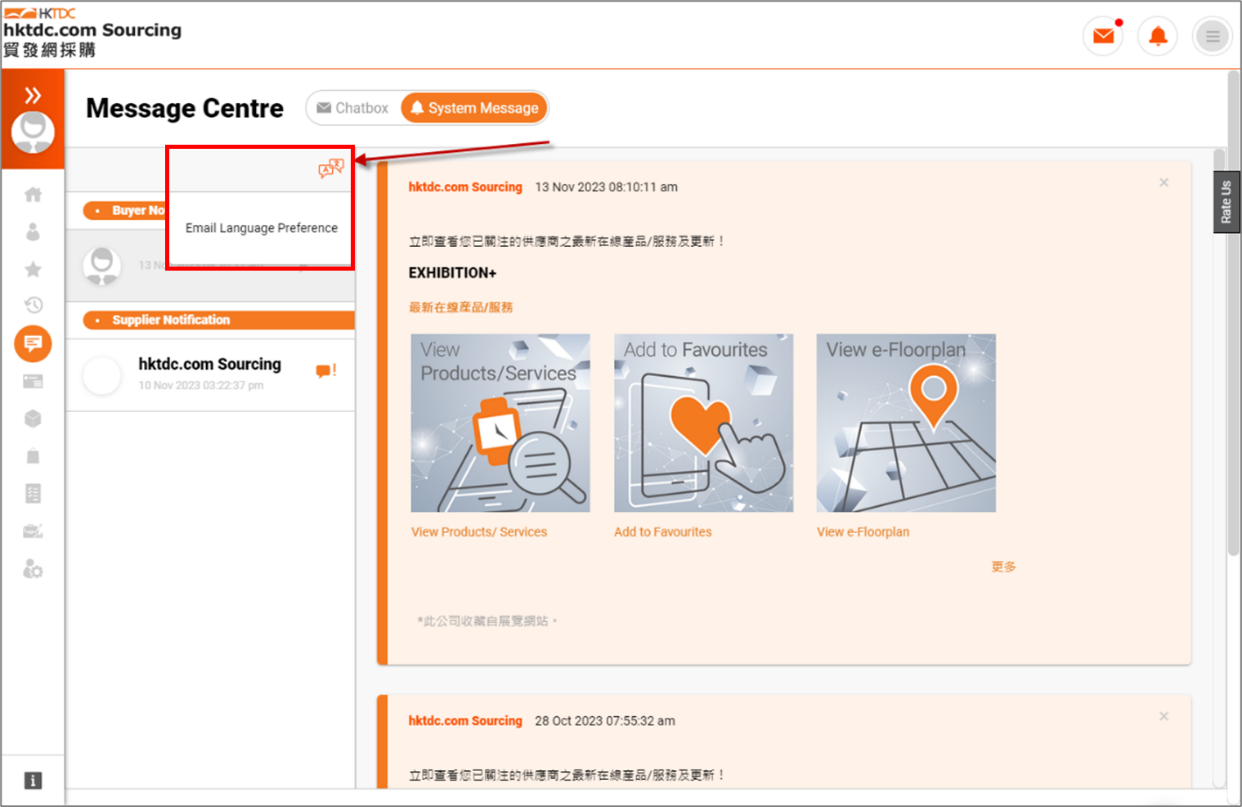Screen dimensions: 1242x807
Task: Dismiss the 13 Nov 2023 message
Action: [1164, 183]
